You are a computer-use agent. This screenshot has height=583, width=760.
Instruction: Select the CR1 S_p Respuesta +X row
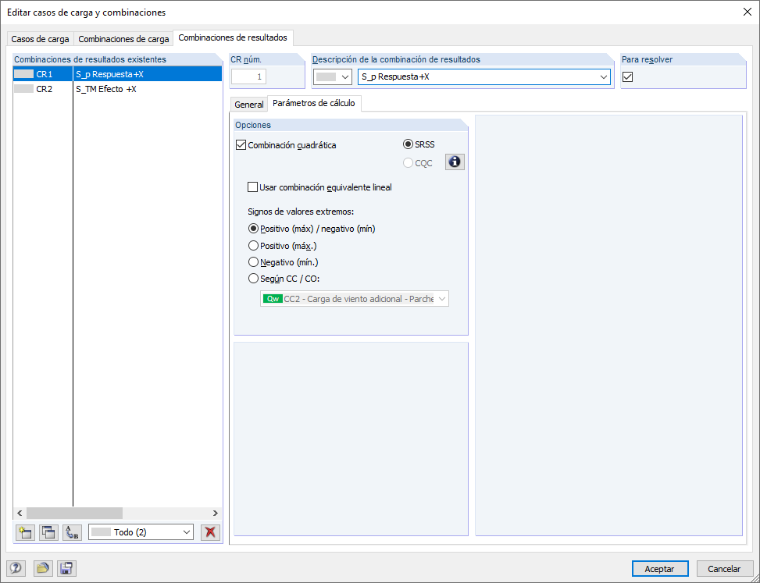point(117,74)
